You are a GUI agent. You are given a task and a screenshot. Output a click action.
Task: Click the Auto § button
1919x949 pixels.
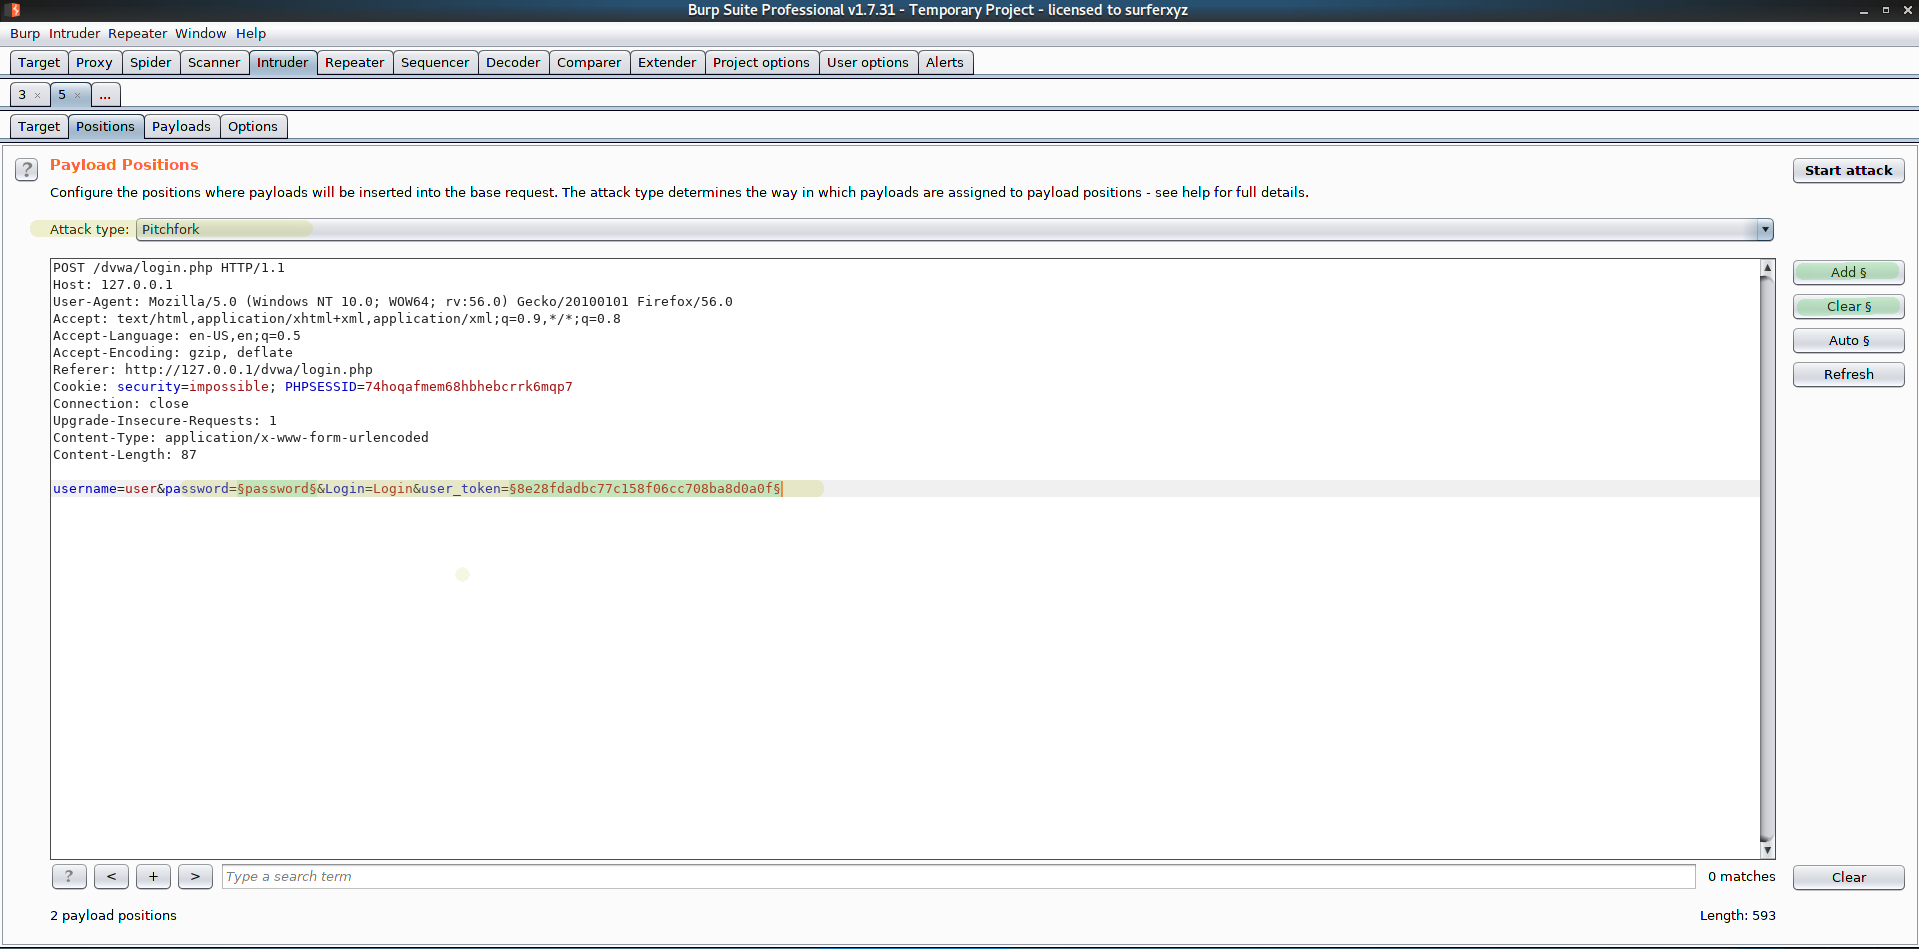(1848, 341)
